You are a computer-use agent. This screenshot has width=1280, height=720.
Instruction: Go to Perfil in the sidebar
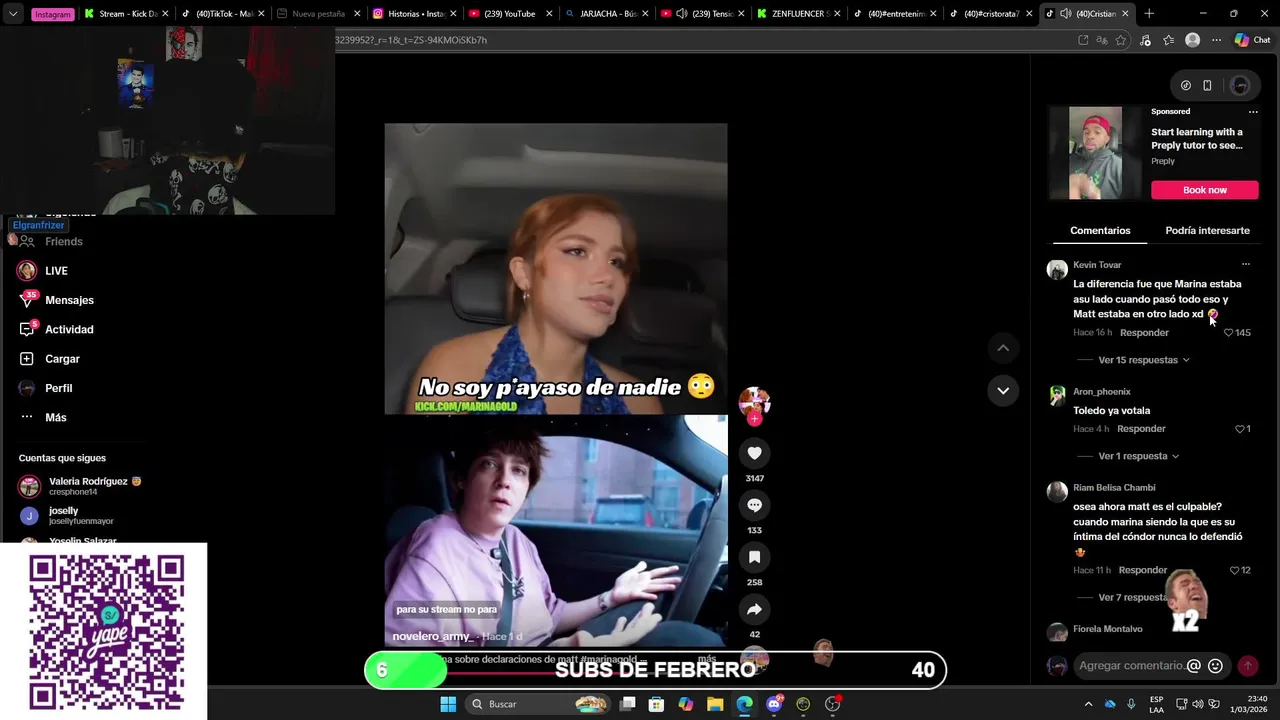58,388
